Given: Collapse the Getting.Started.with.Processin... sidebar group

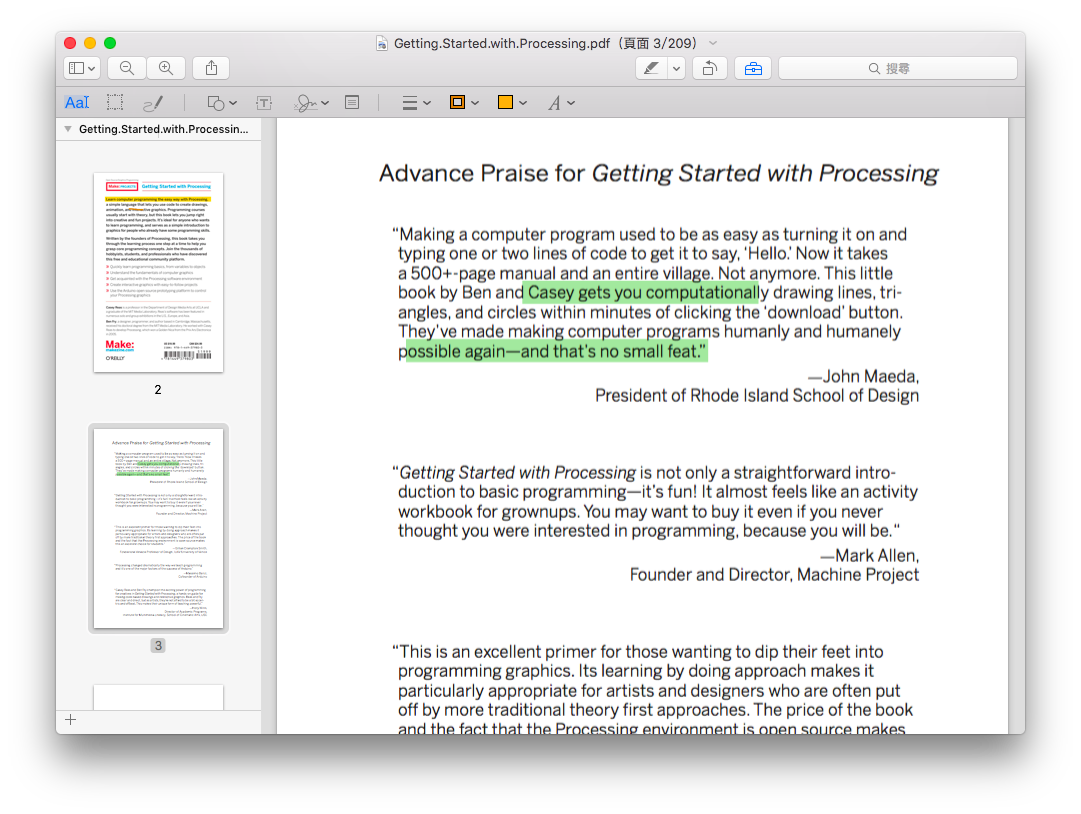Looking at the screenshot, I should [68, 129].
